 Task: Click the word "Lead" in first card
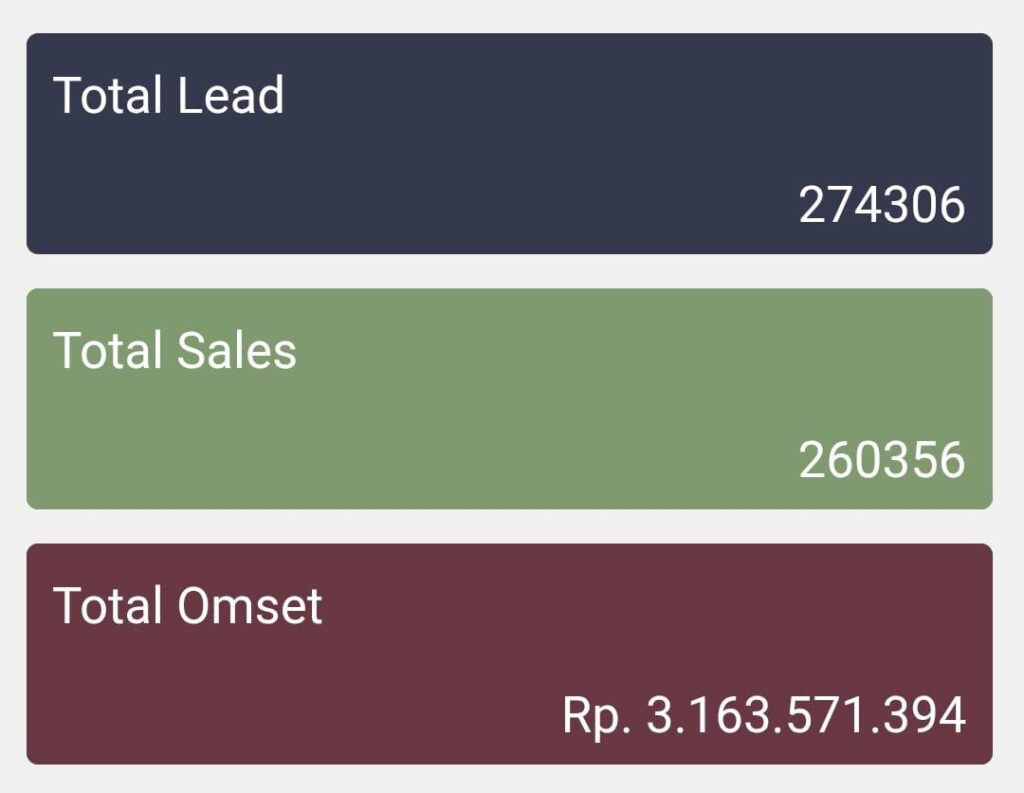pyautogui.click(x=230, y=96)
